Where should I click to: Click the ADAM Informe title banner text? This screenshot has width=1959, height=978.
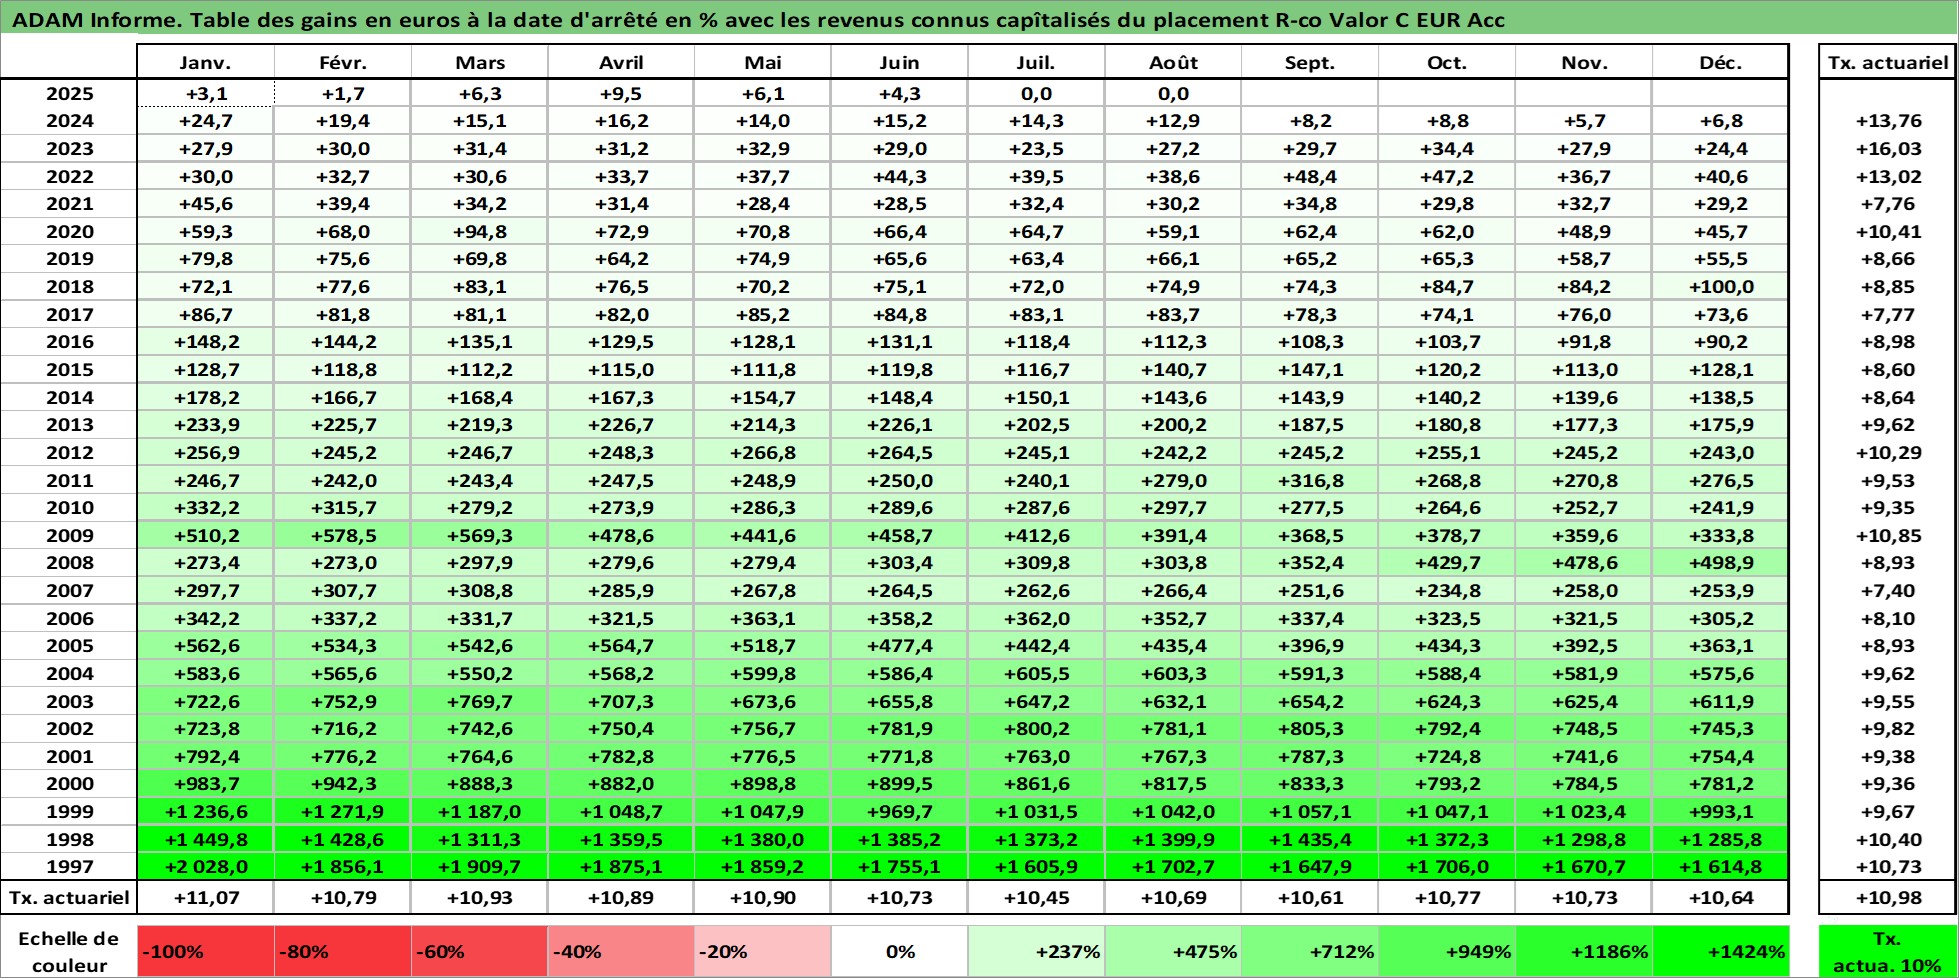758,20
